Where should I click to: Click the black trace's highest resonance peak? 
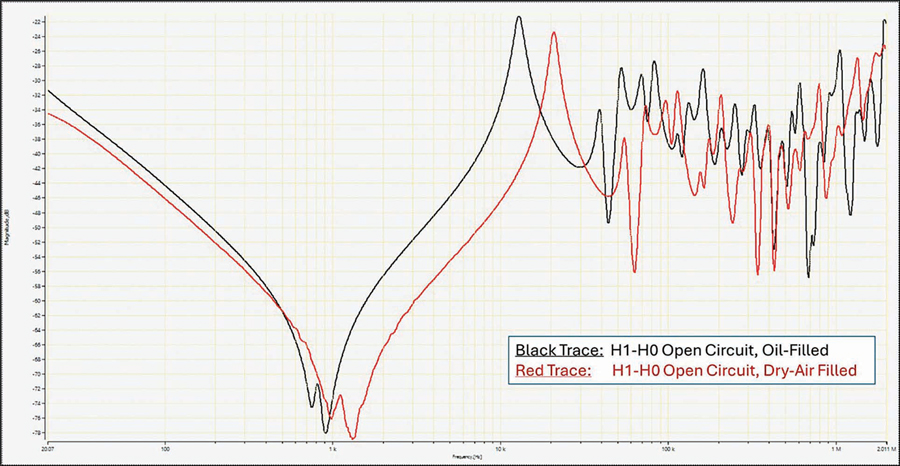click(x=518, y=17)
